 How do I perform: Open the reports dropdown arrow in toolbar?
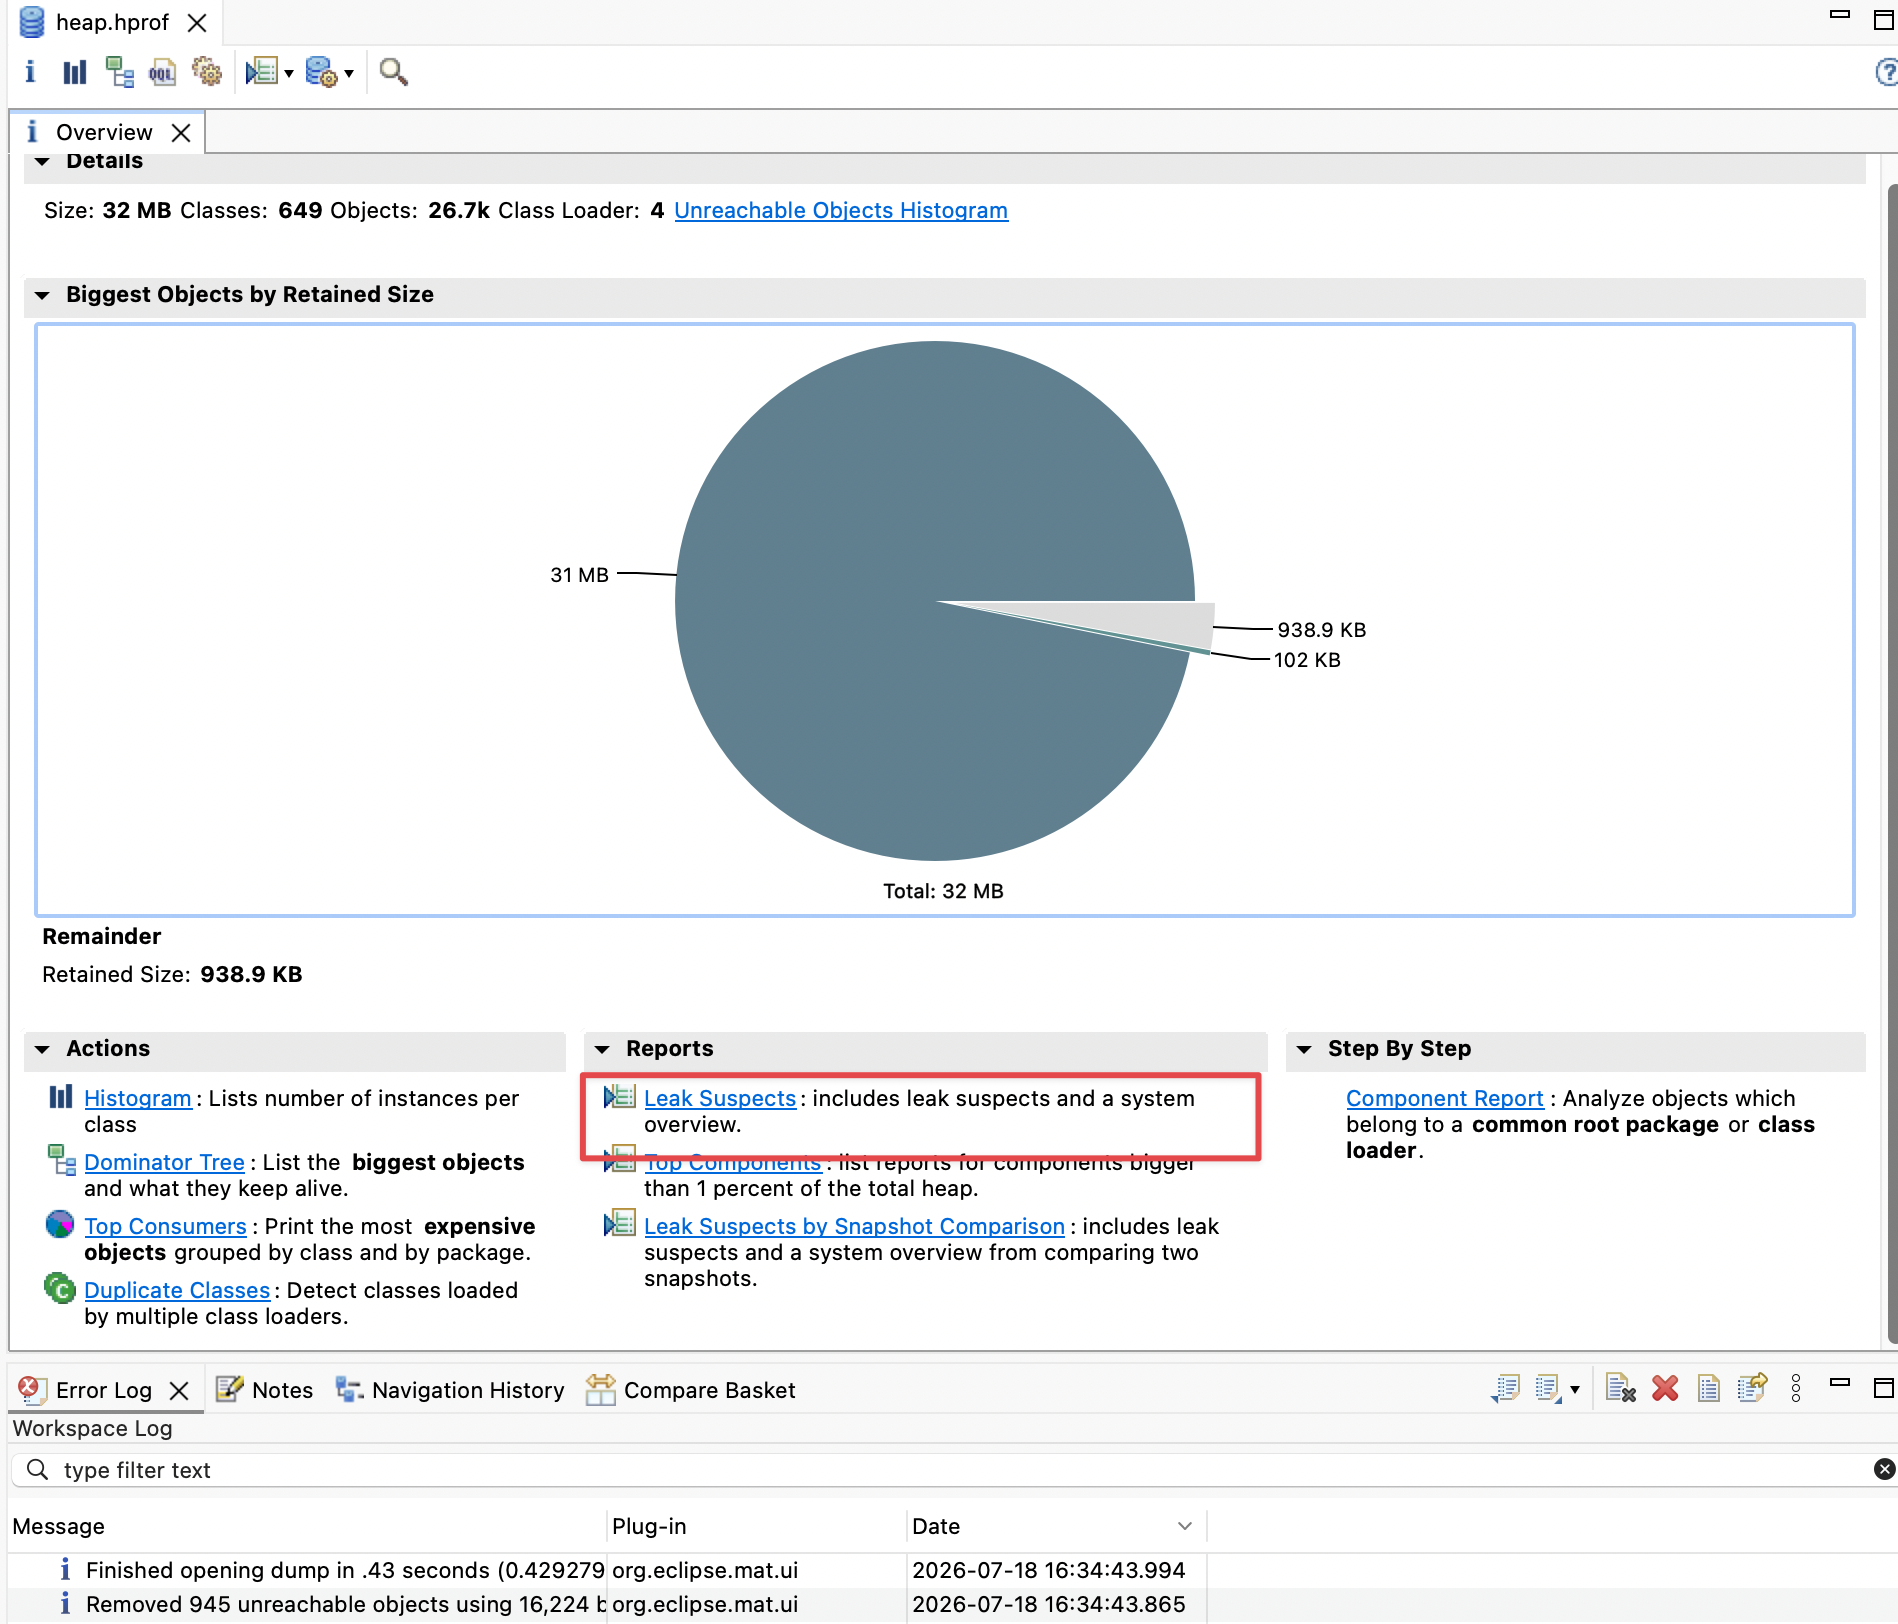[289, 73]
